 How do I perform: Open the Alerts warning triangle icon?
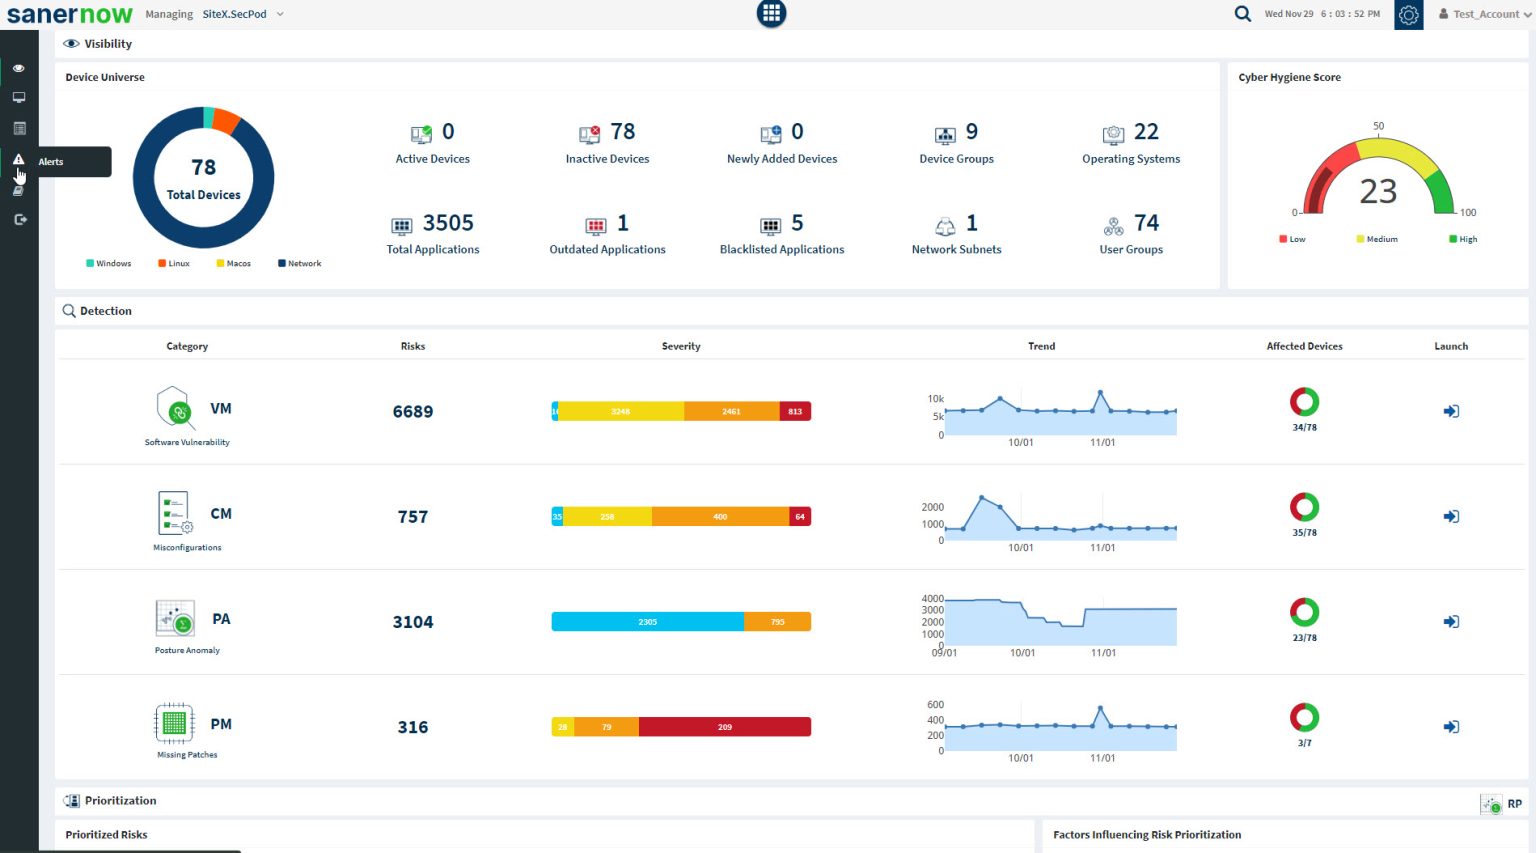point(18,160)
